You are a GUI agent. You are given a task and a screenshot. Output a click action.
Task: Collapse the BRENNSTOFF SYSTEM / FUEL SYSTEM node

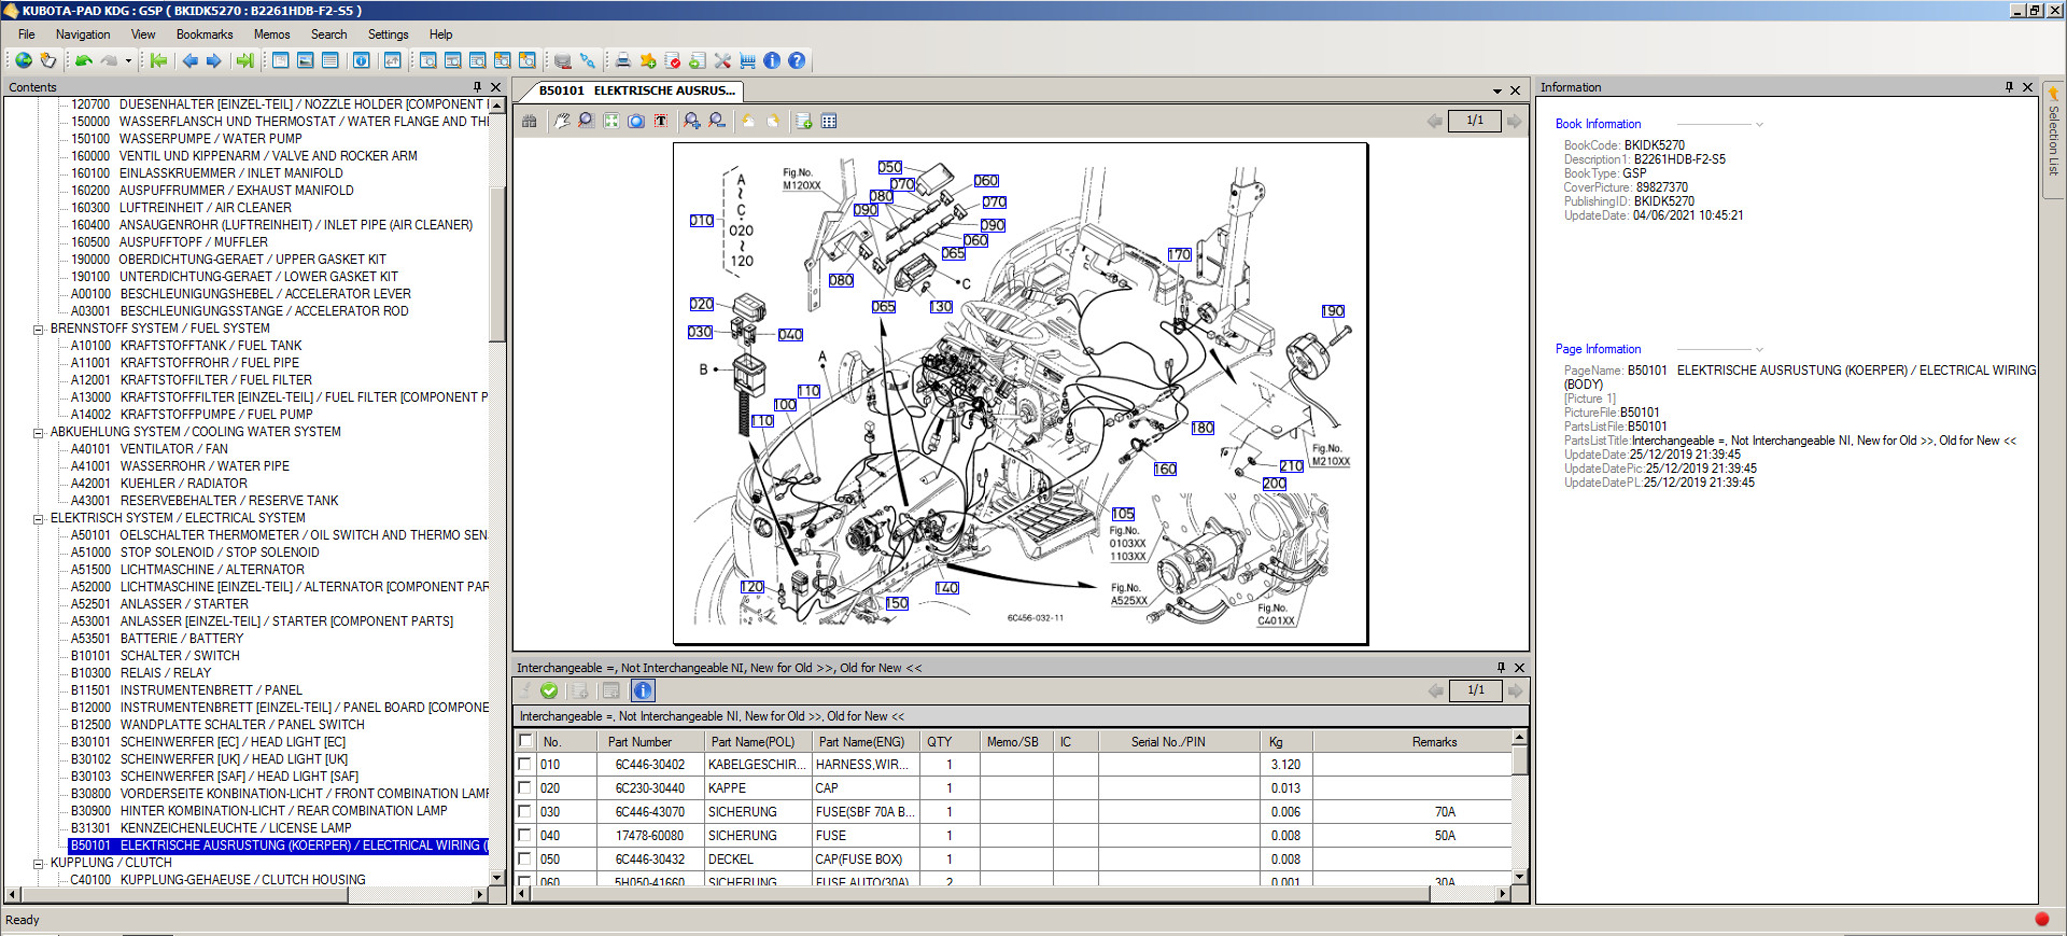click(x=38, y=329)
